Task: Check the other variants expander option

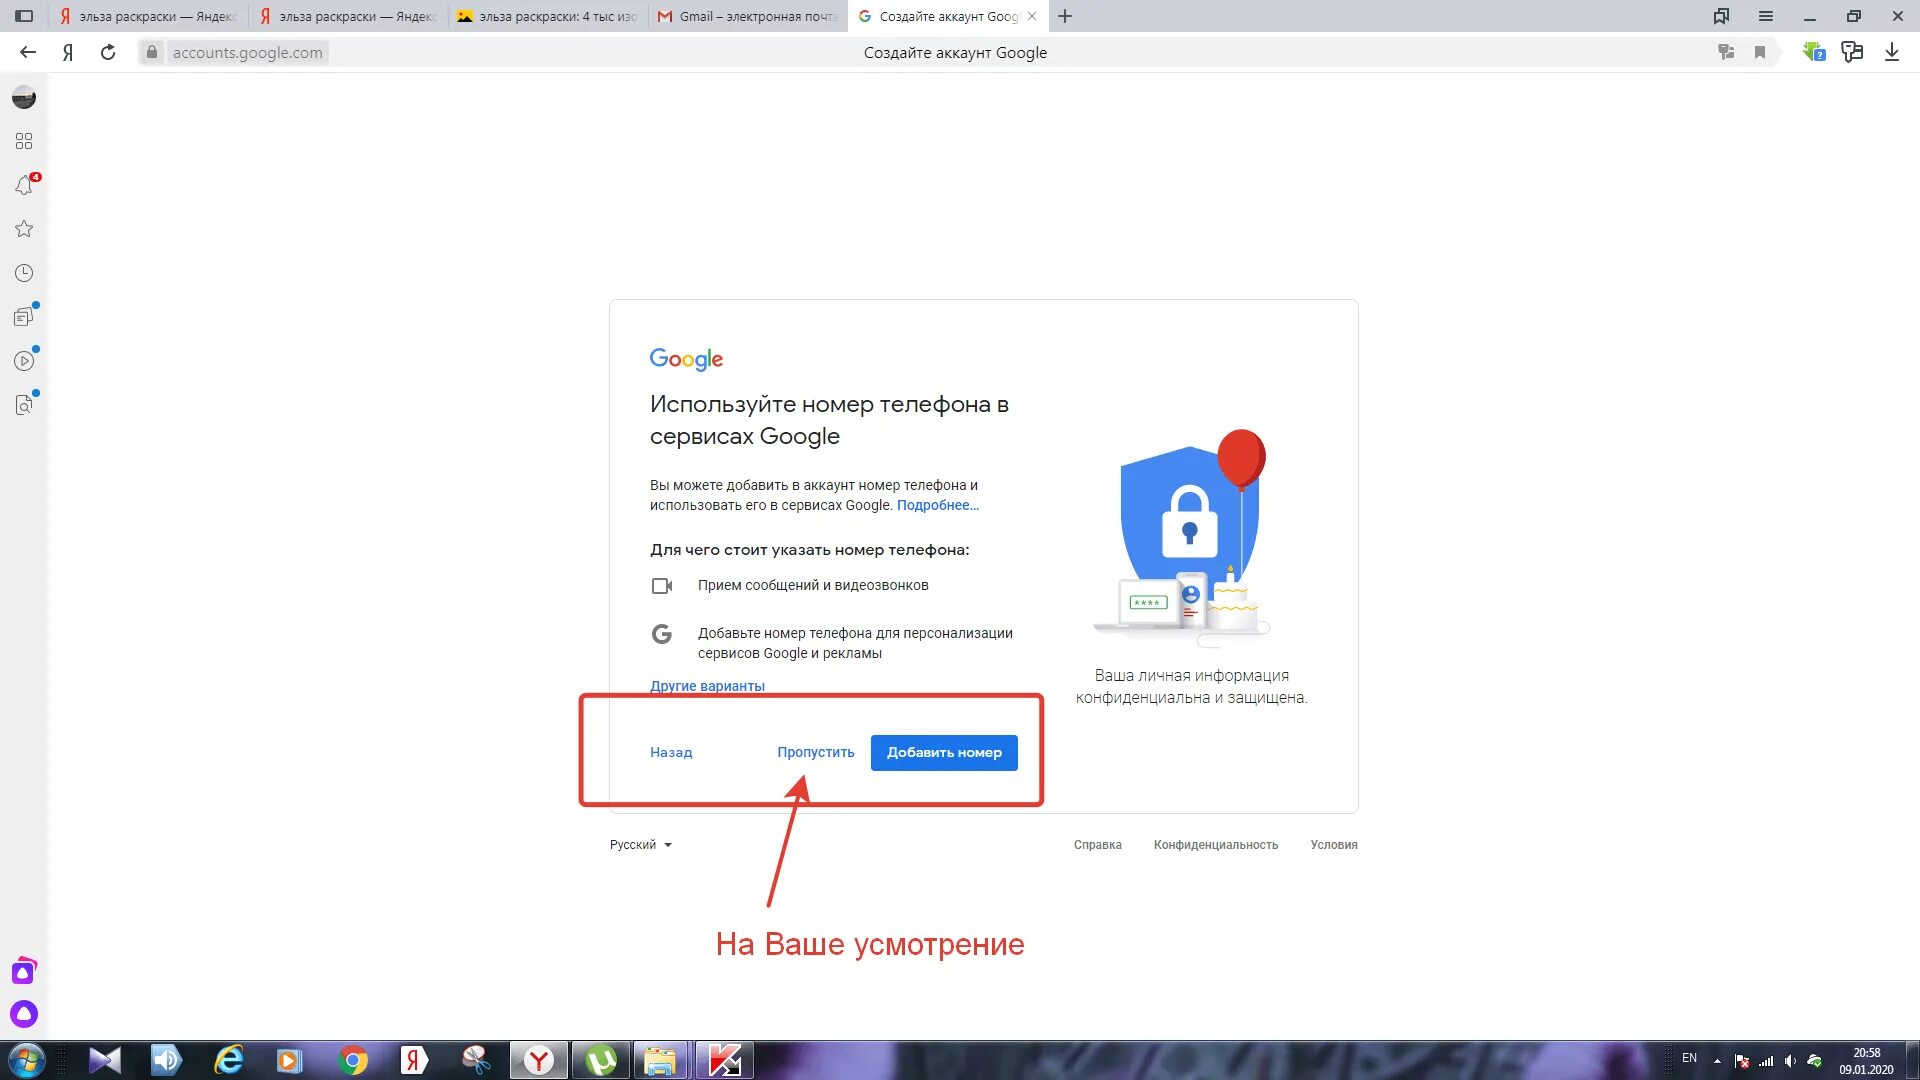Action: tap(707, 686)
